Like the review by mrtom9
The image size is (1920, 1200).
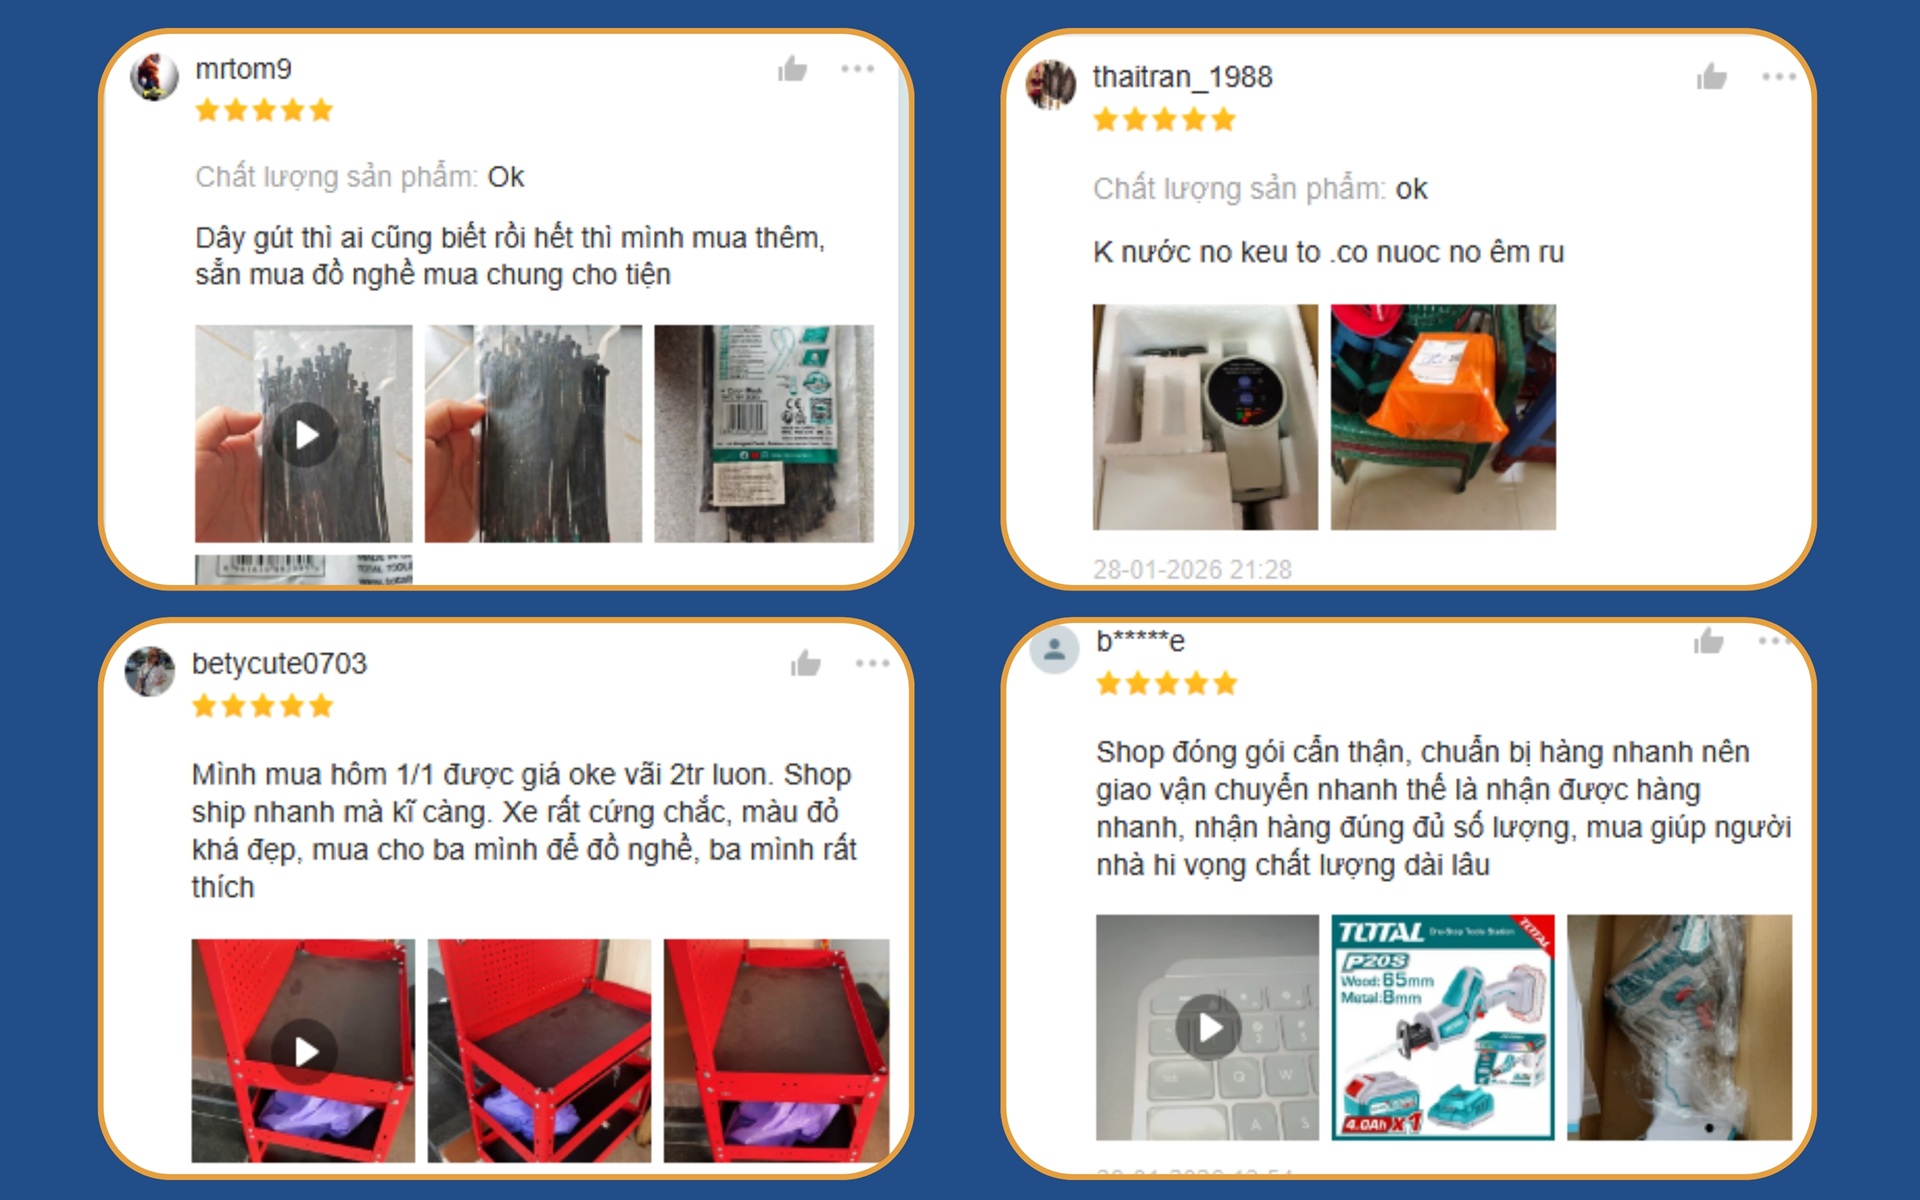click(x=793, y=69)
